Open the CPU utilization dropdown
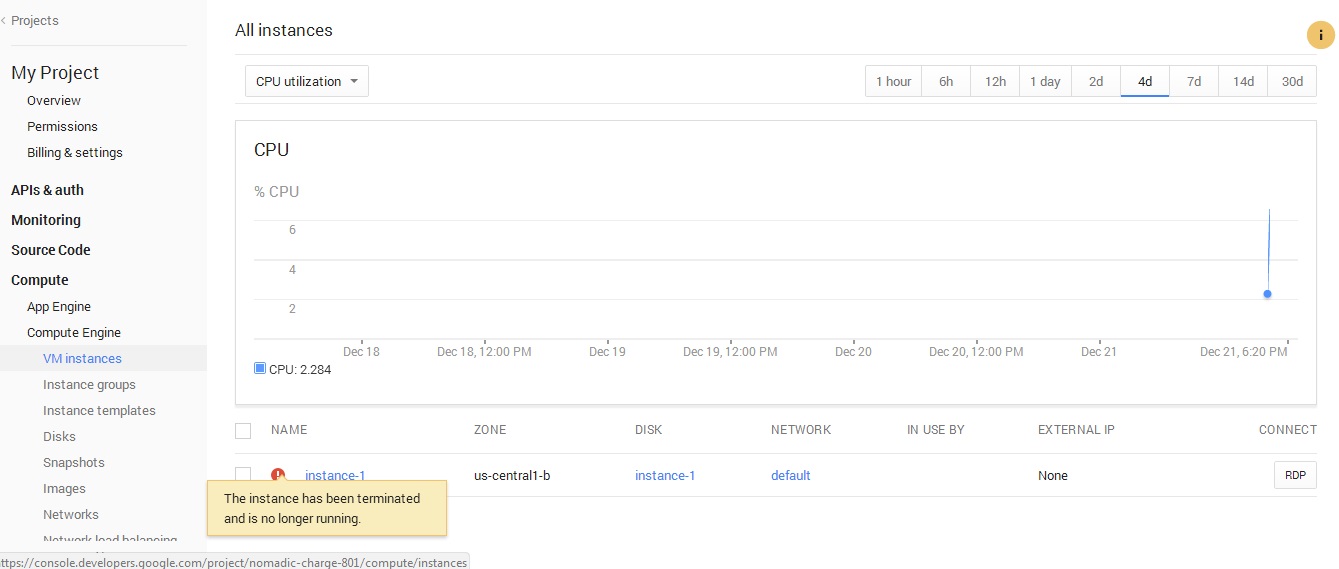Screen dimensions: 1339x569 pos(307,81)
